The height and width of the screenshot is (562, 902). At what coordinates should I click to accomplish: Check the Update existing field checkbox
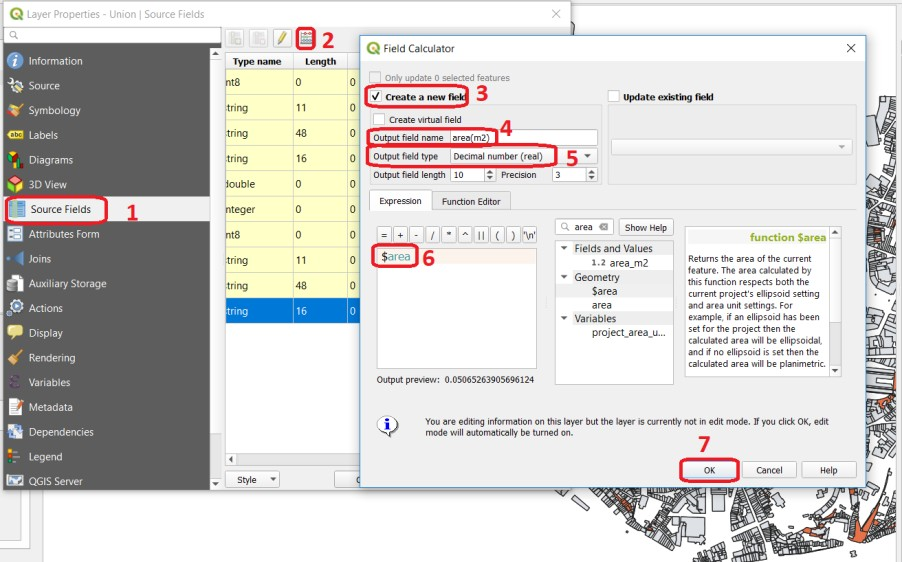(614, 97)
